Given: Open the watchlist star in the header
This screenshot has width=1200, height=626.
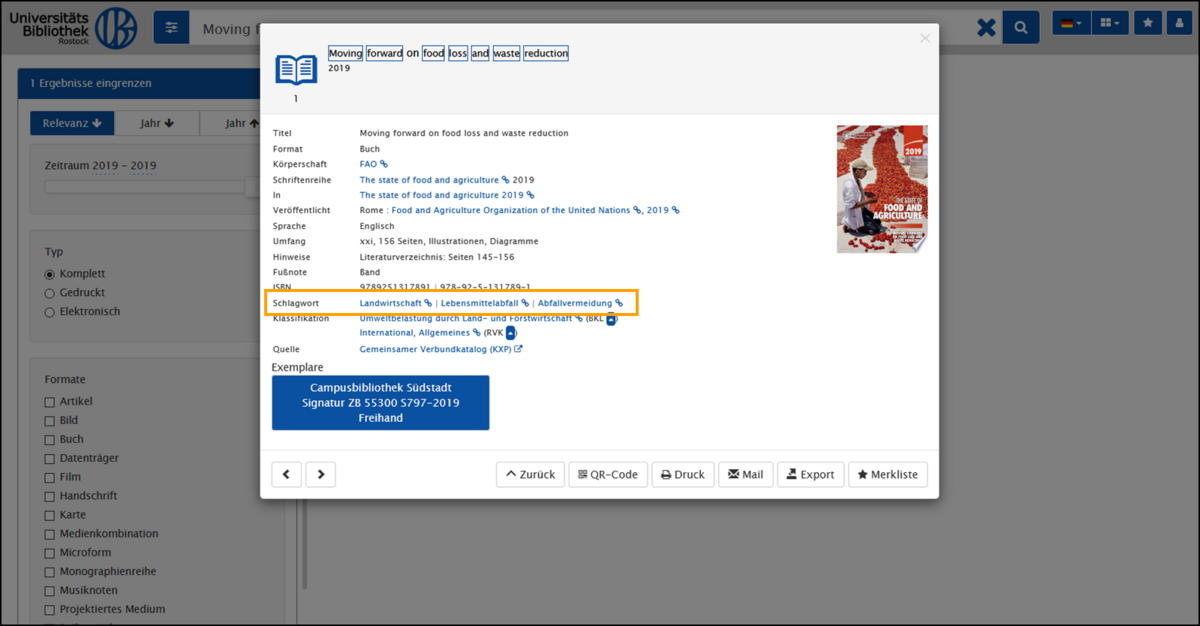Looking at the screenshot, I should (x=1149, y=22).
